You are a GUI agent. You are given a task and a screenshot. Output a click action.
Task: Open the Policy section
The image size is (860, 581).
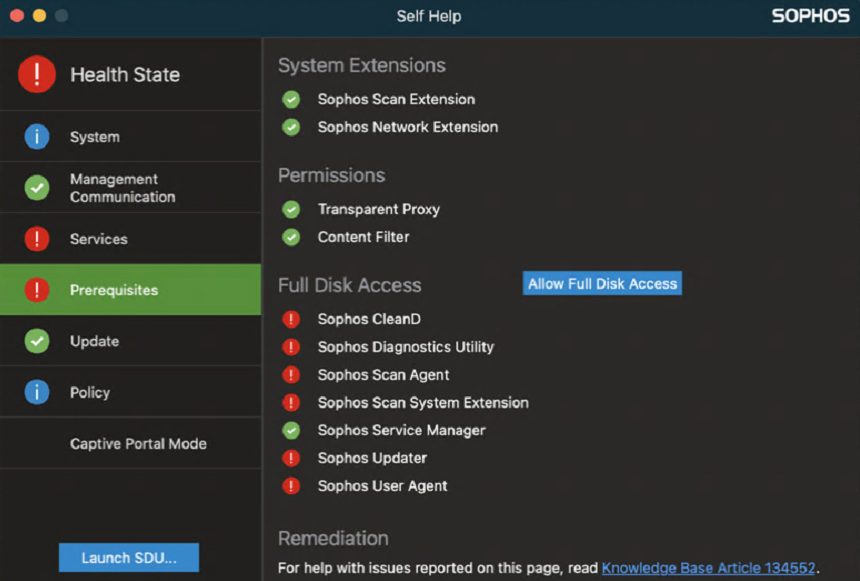(x=131, y=392)
